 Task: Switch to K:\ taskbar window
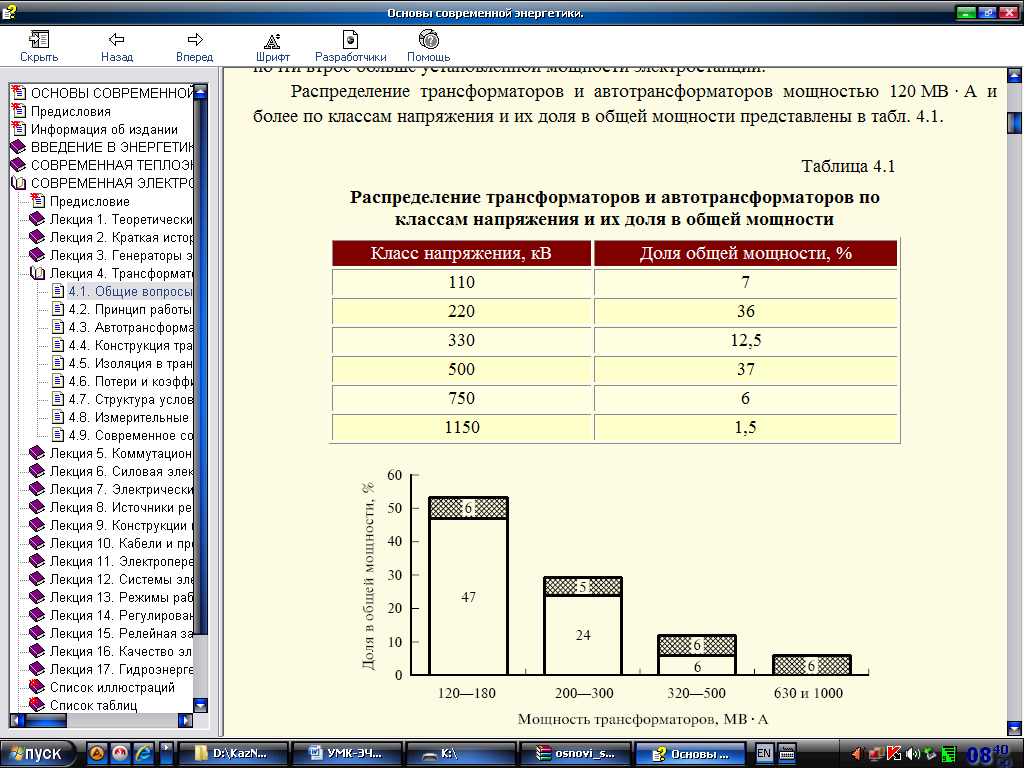pos(460,754)
